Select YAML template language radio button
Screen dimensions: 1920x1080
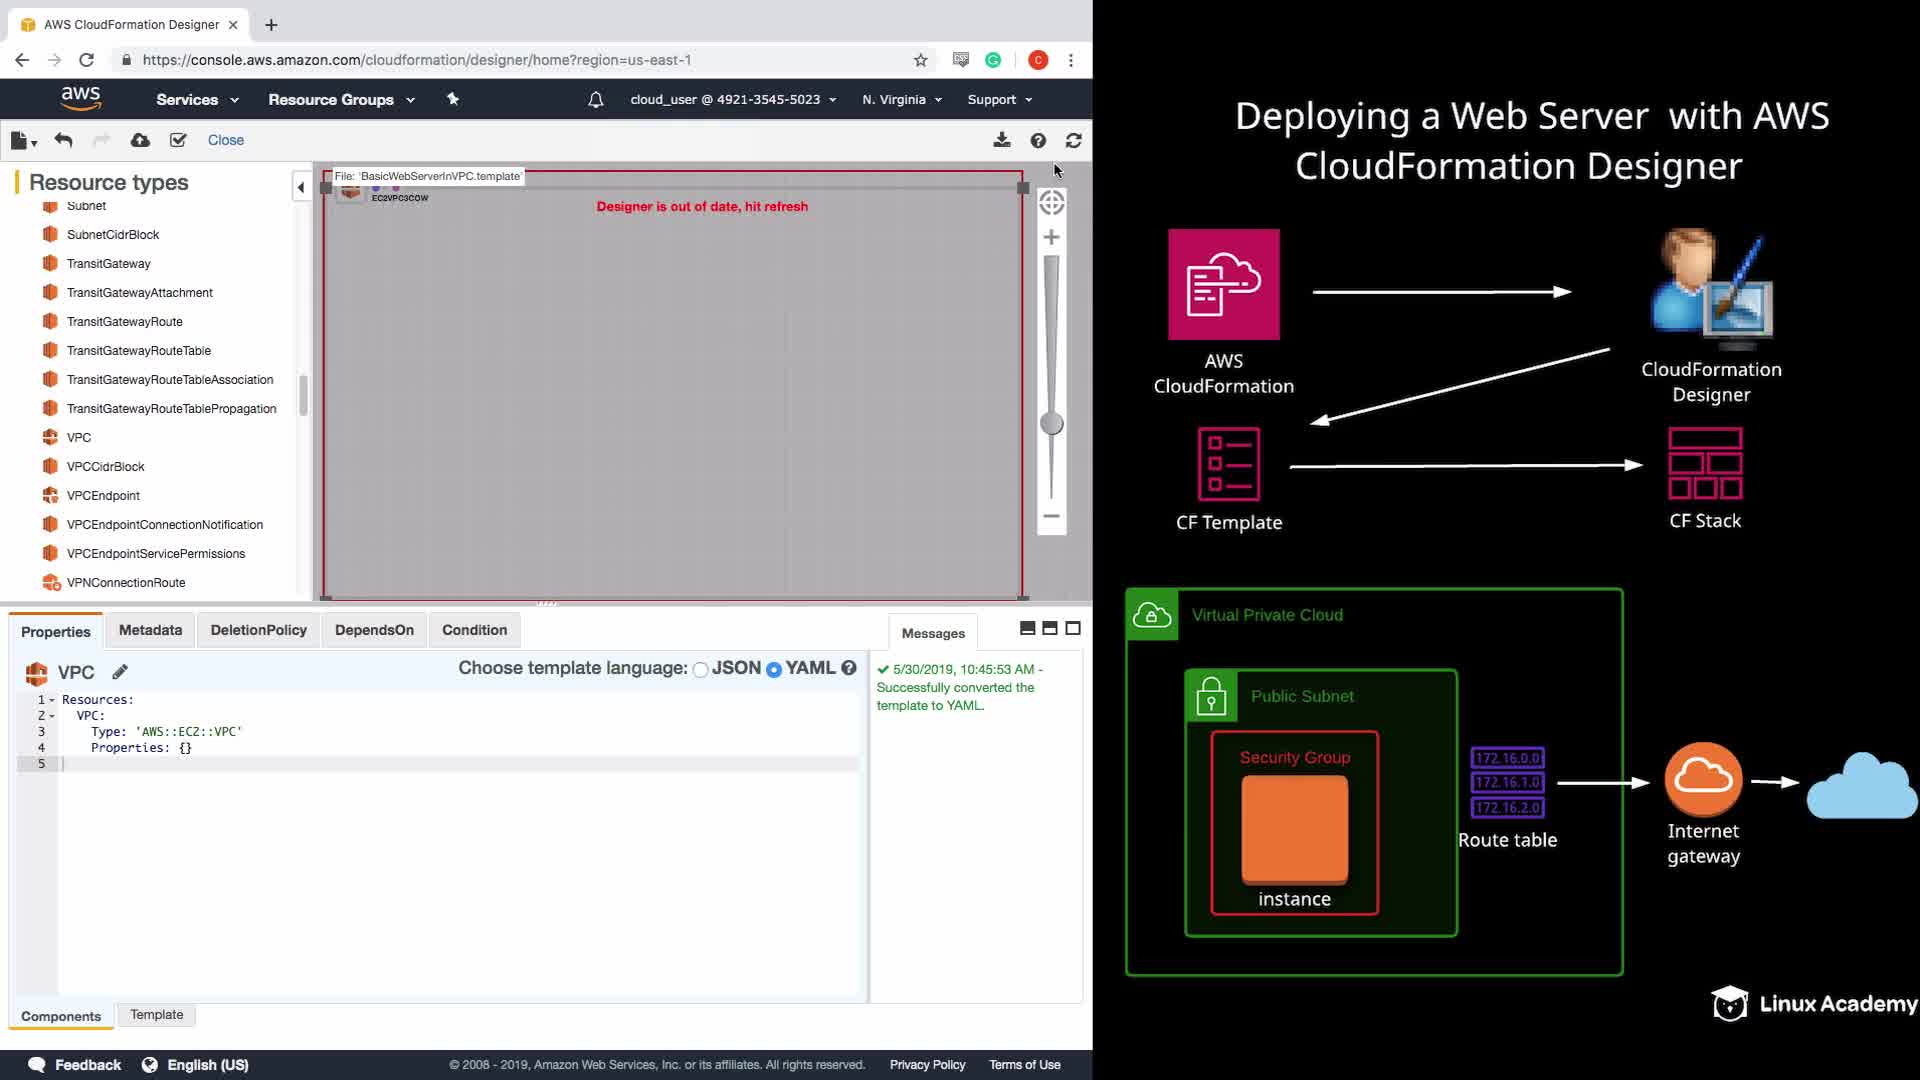click(773, 670)
